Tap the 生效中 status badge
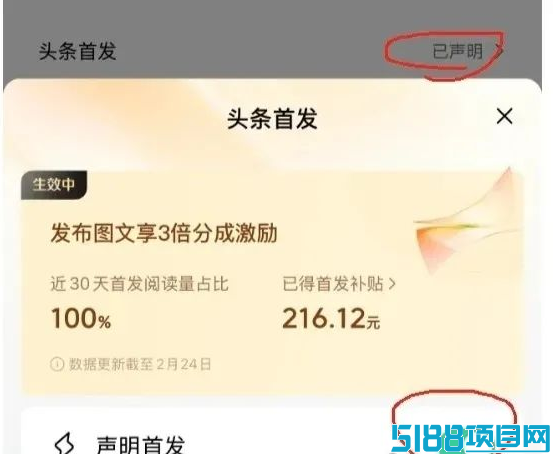This screenshot has width=553, height=454. (54, 184)
